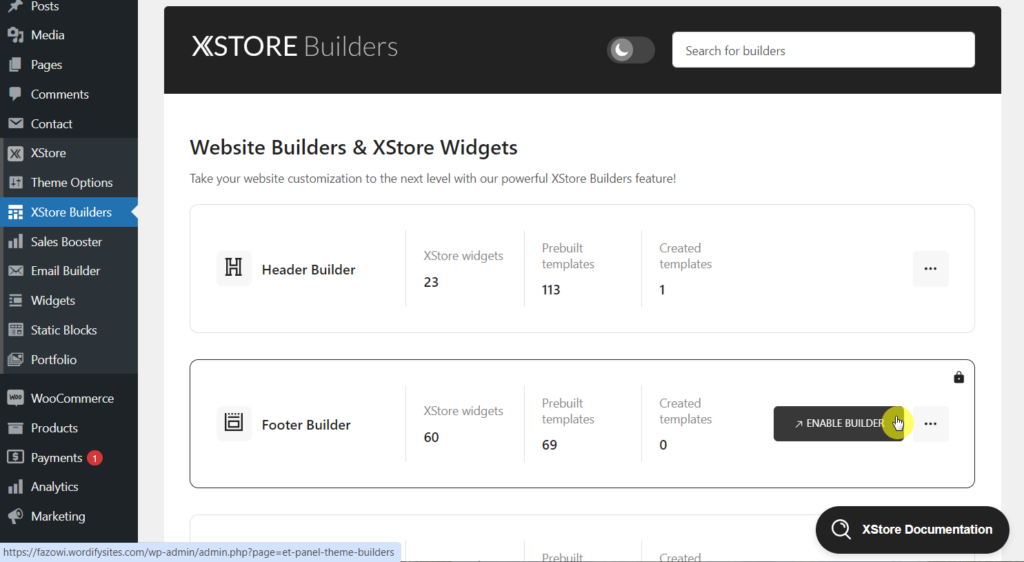The height and width of the screenshot is (562, 1024).
Task: Click the Products box icon
Action: pos(15,428)
